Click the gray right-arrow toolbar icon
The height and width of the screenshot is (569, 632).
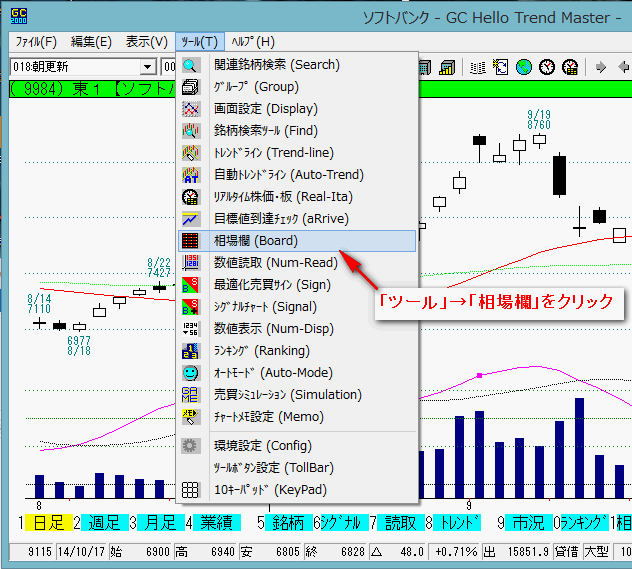601,67
